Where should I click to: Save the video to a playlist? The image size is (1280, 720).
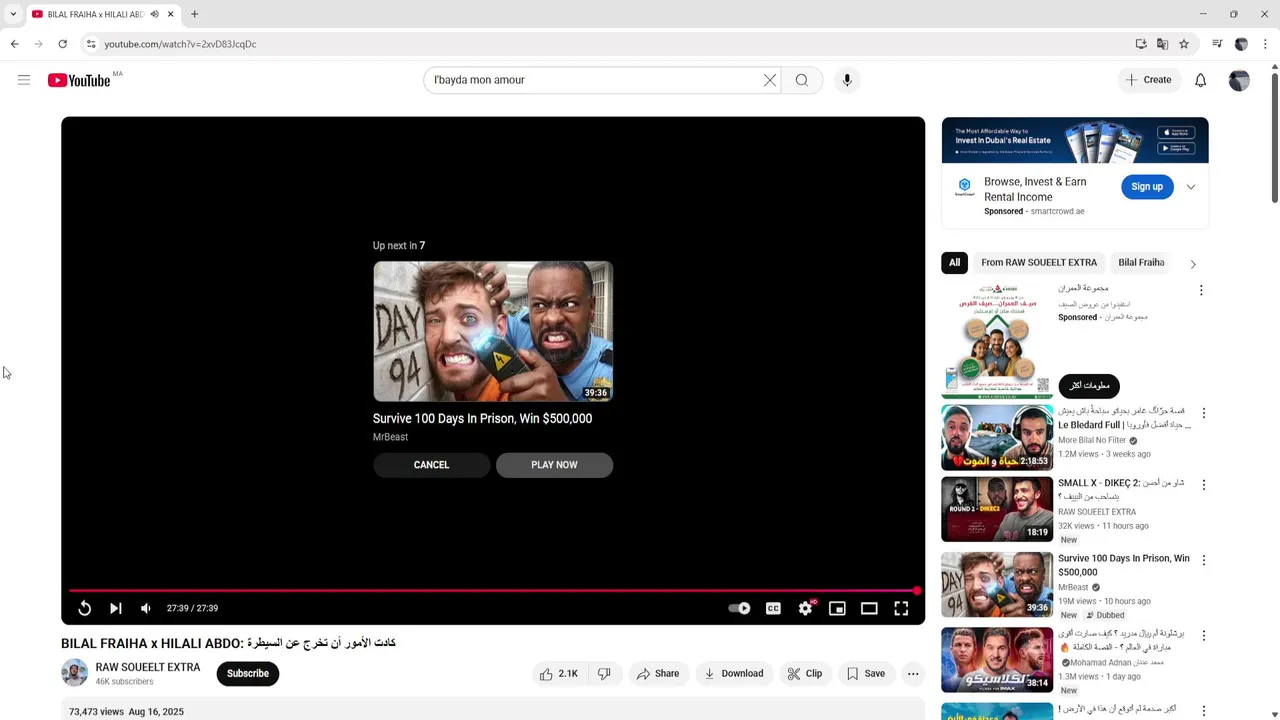coord(866,674)
